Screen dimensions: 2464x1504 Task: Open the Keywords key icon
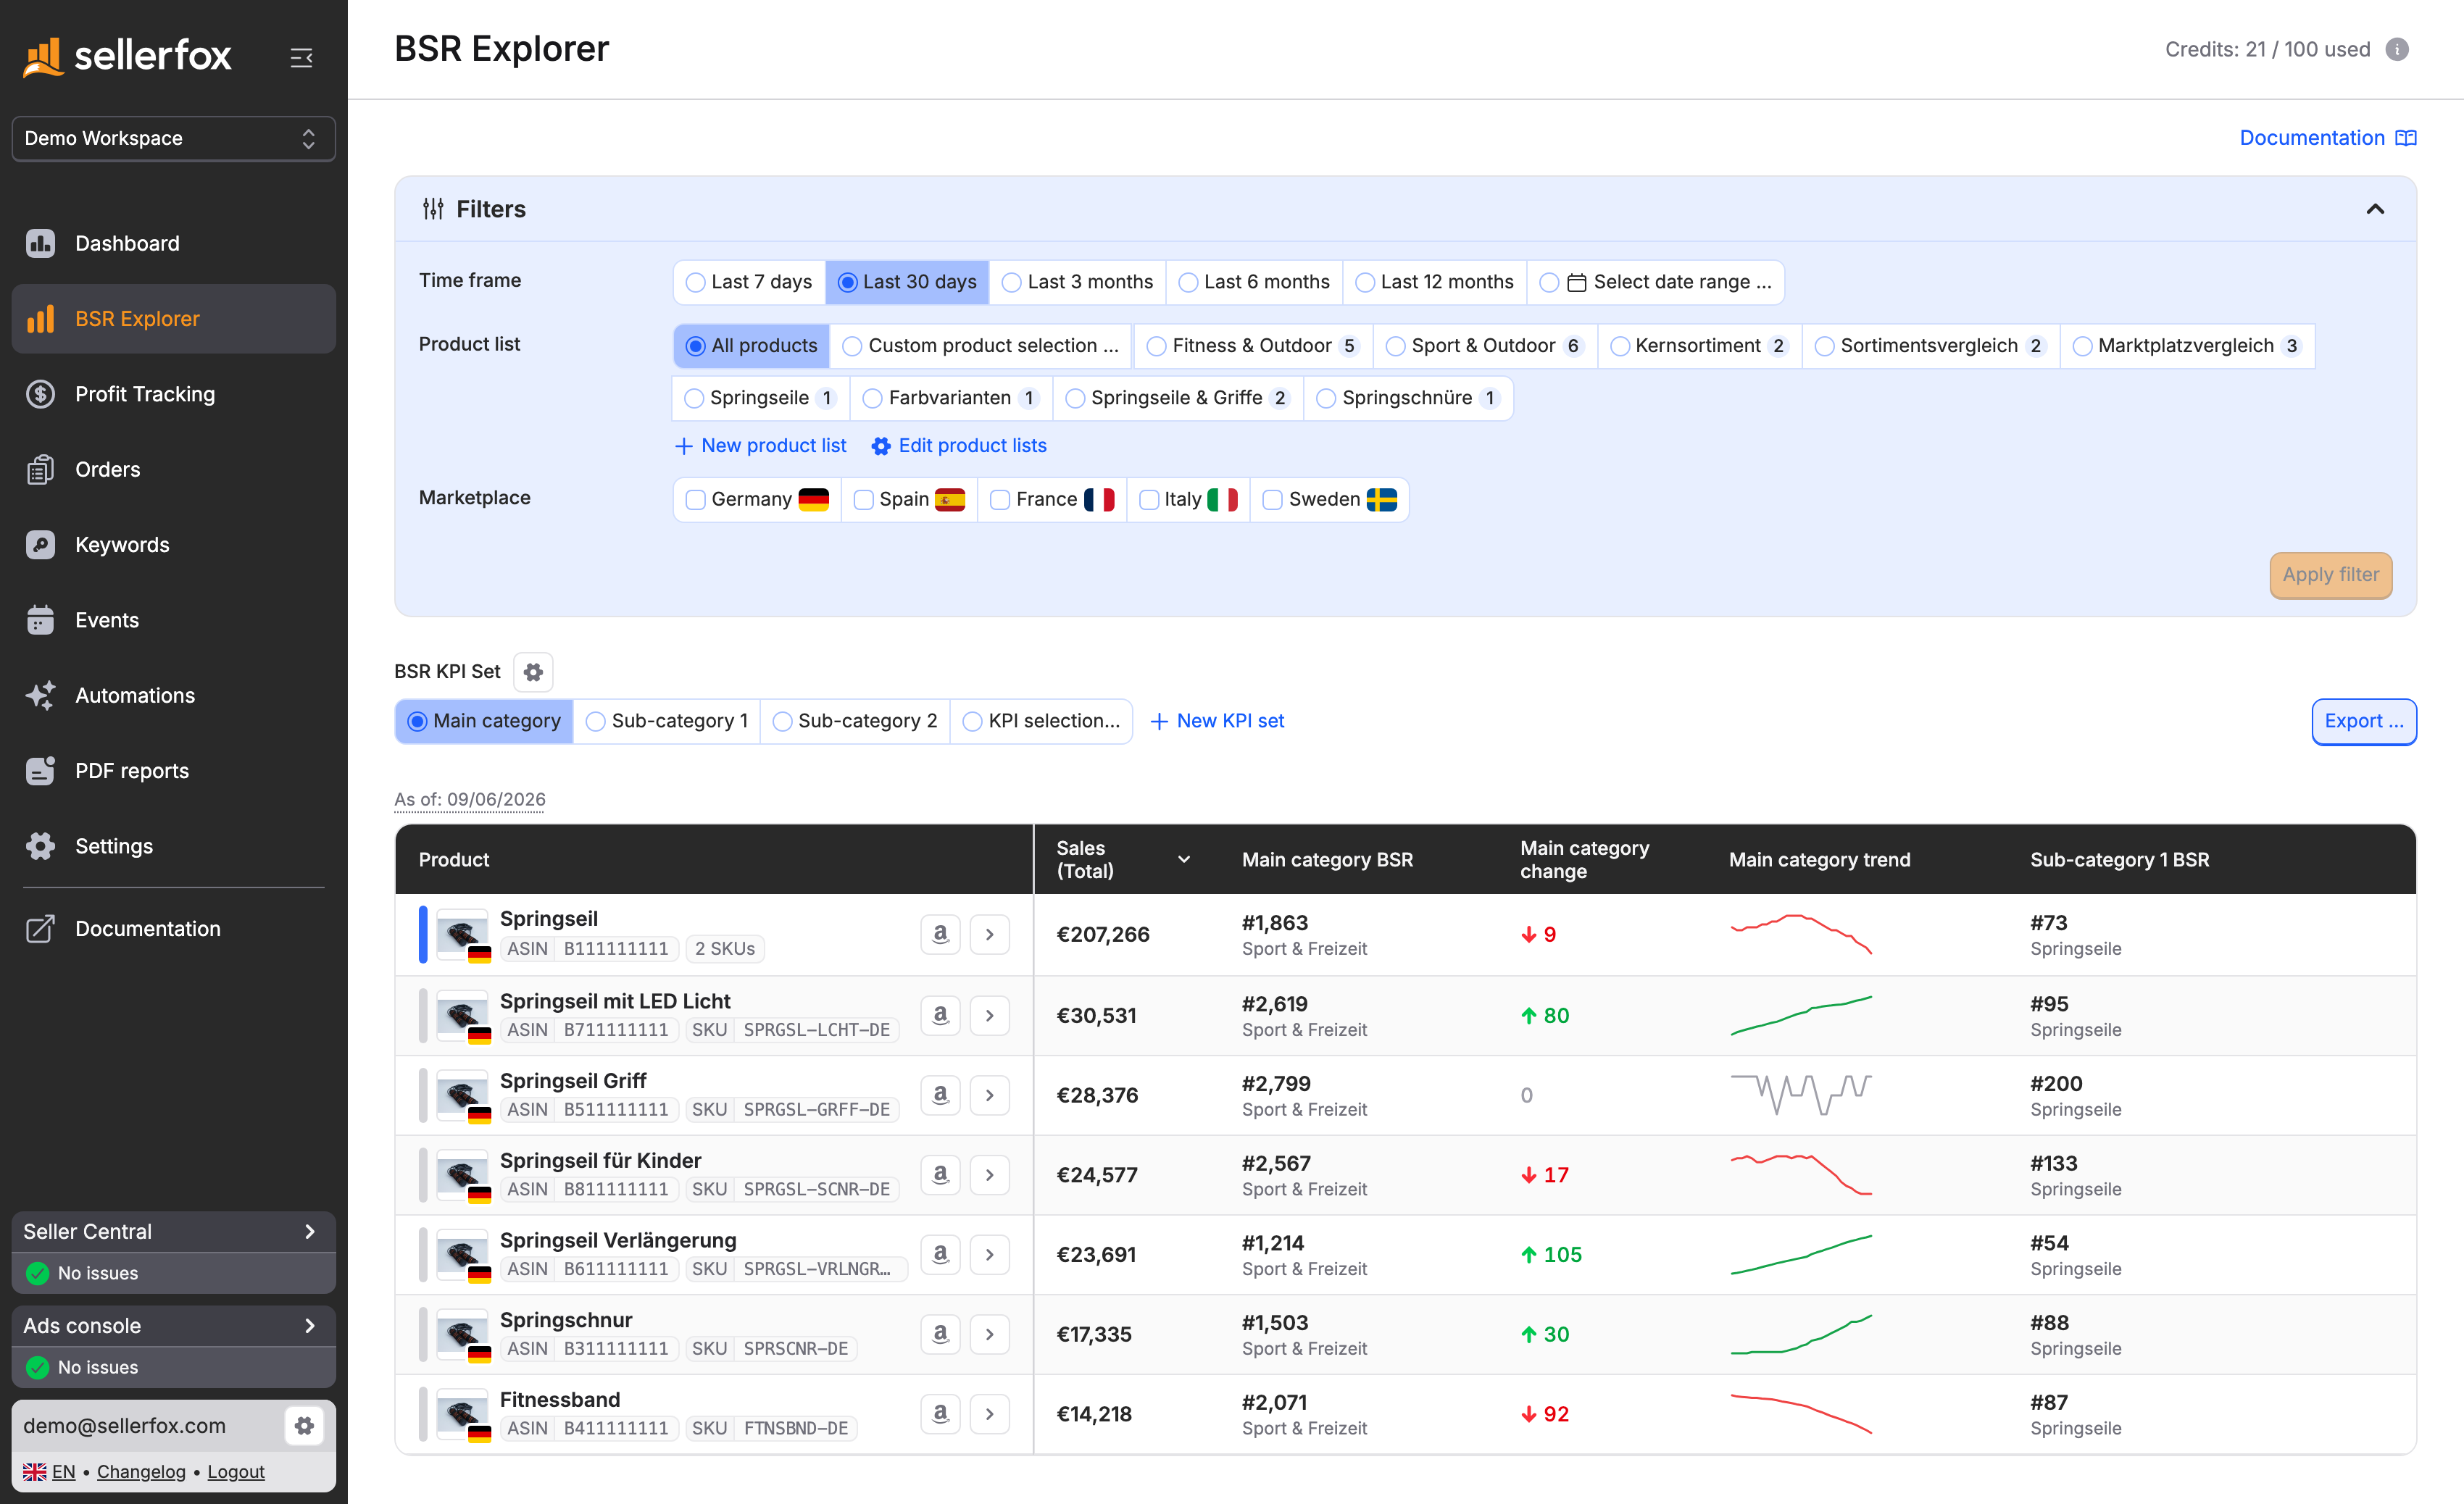click(x=40, y=544)
